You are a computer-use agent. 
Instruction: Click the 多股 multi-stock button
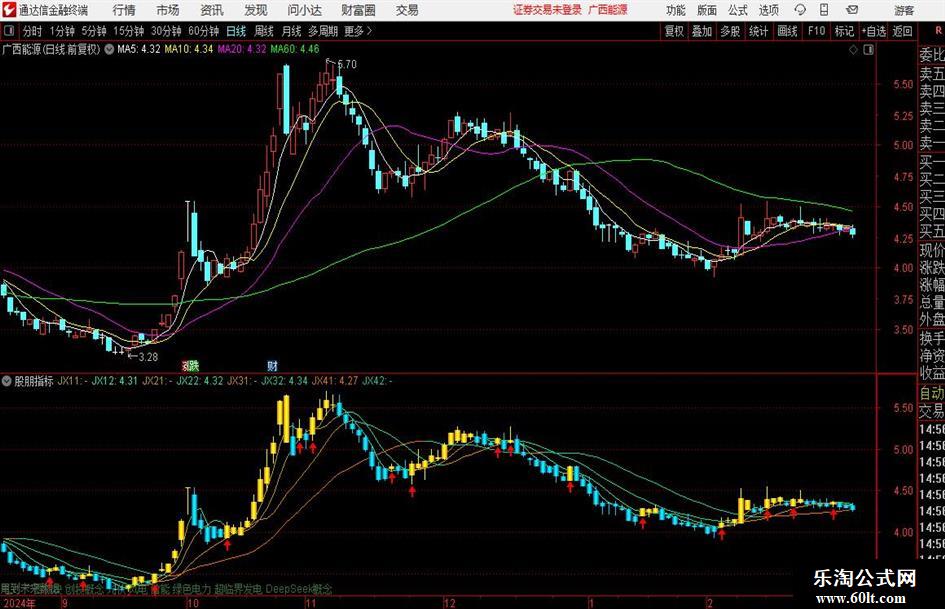(x=730, y=31)
